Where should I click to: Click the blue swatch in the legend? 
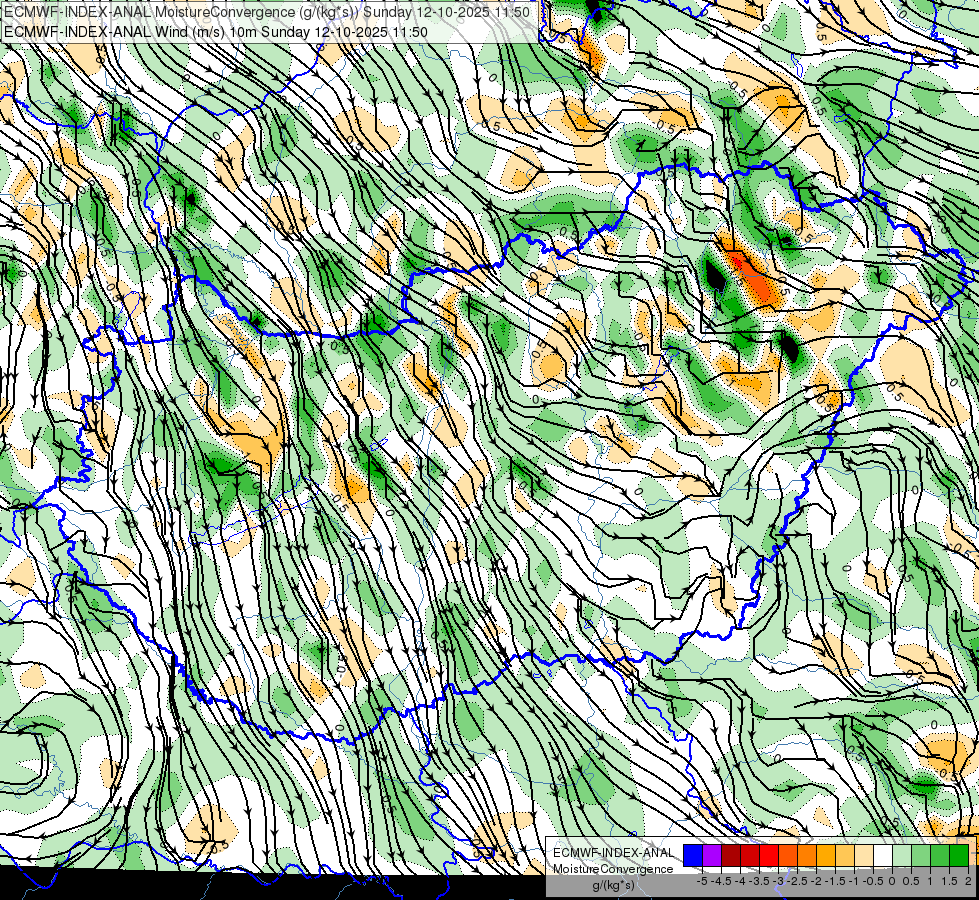click(x=693, y=856)
